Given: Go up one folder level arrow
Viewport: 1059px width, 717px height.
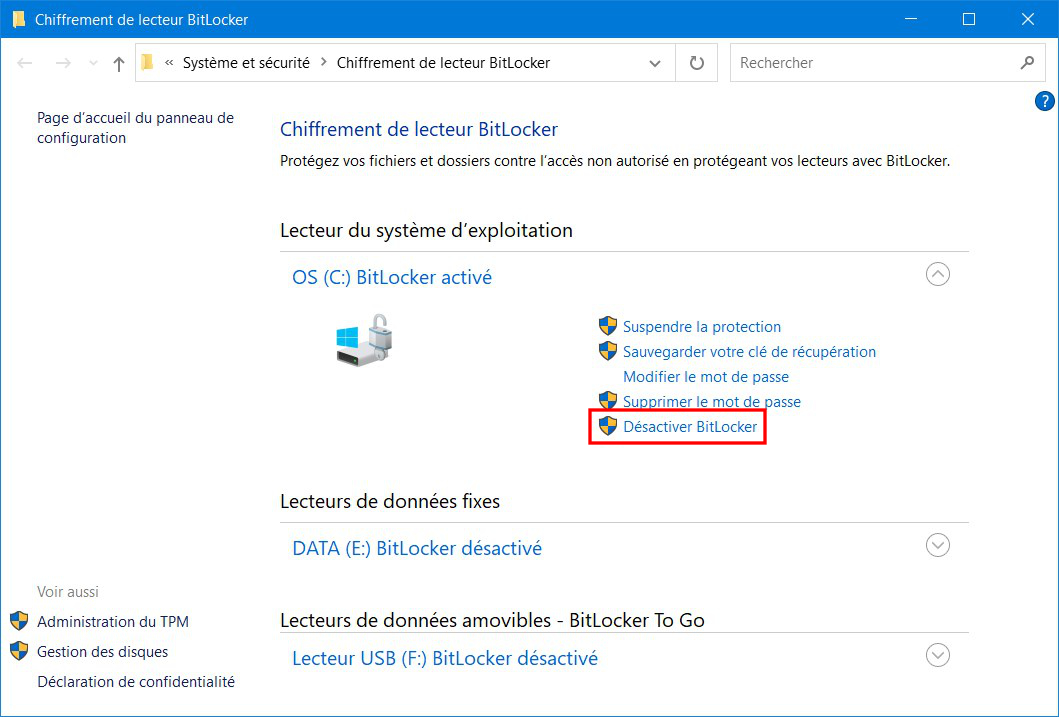Looking at the screenshot, I should [119, 63].
